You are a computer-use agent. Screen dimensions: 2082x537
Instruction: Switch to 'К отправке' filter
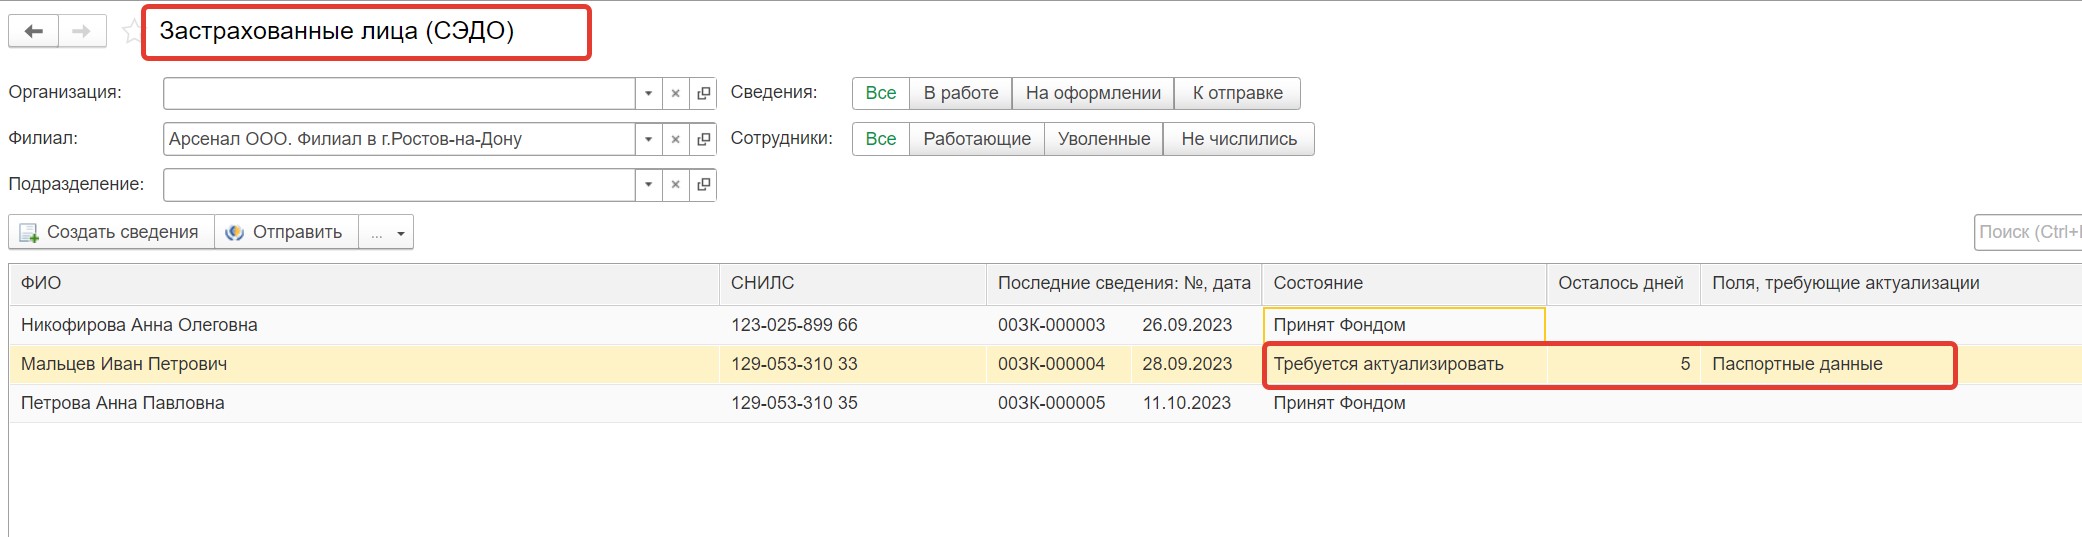(x=1237, y=93)
